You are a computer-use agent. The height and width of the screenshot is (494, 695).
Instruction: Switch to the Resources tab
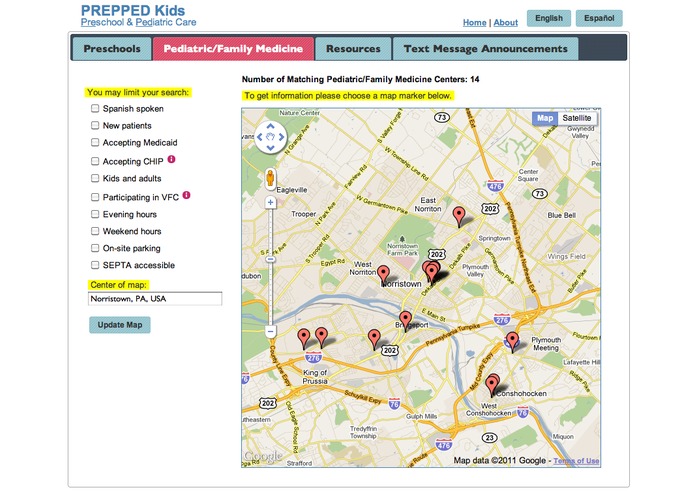click(353, 49)
